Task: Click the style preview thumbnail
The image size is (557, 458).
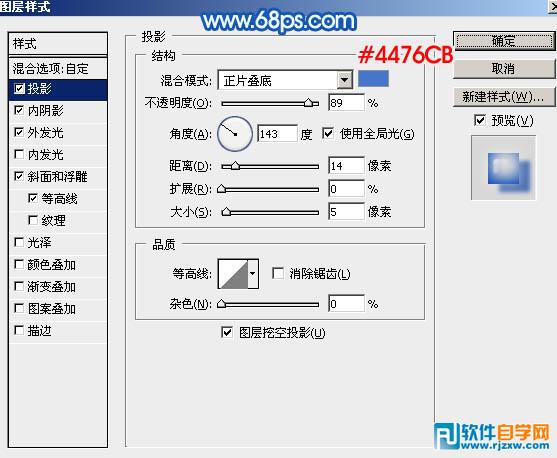Action: (x=503, y=168)
